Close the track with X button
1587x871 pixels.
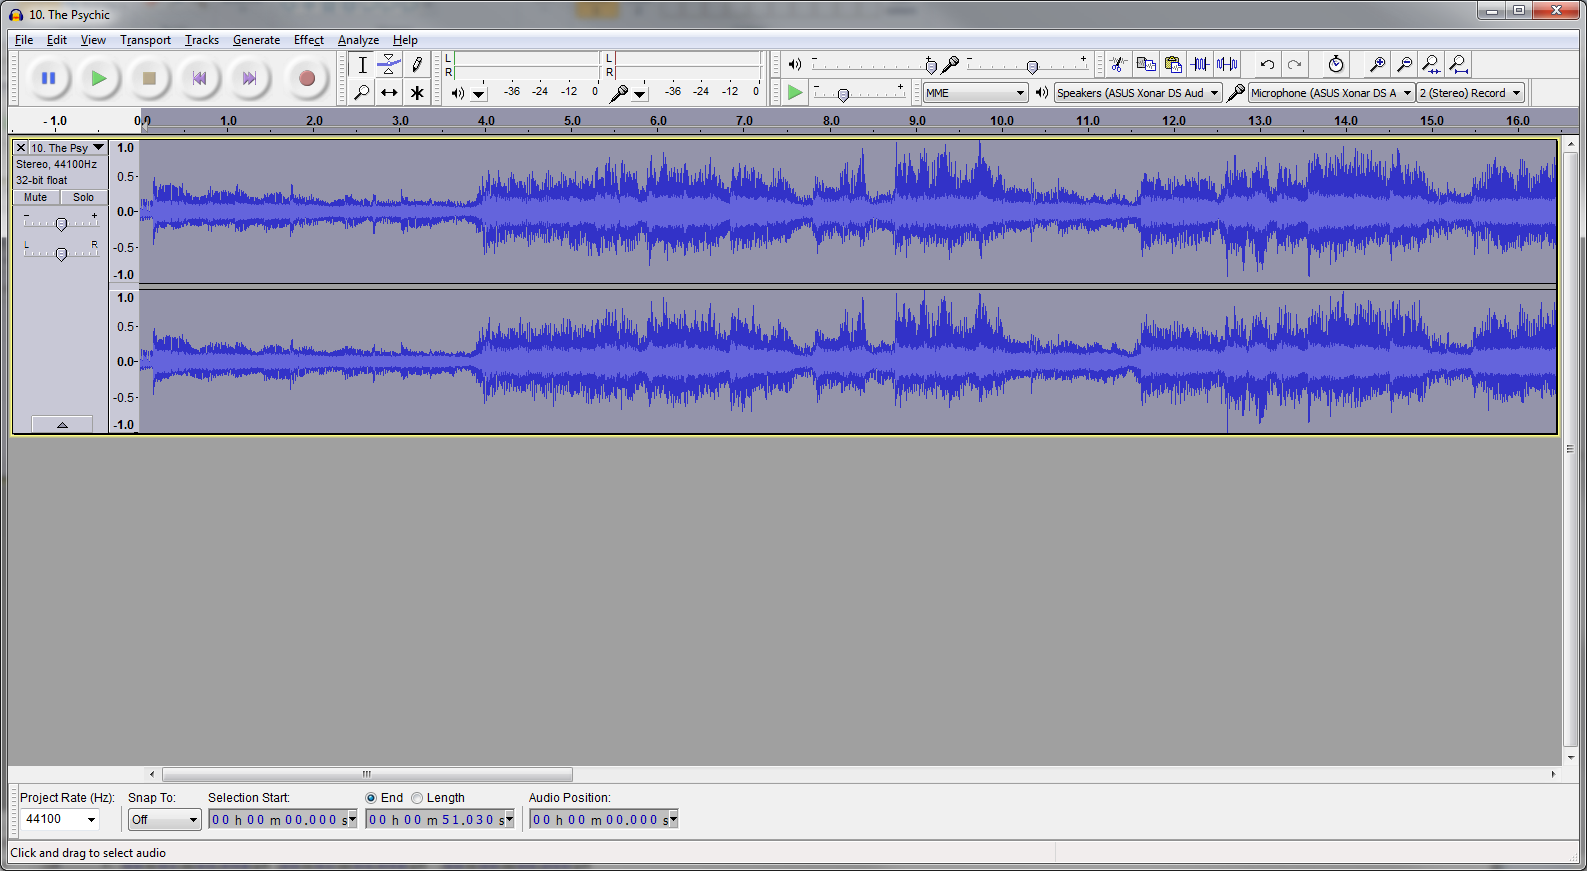click(x=20, y=148)
